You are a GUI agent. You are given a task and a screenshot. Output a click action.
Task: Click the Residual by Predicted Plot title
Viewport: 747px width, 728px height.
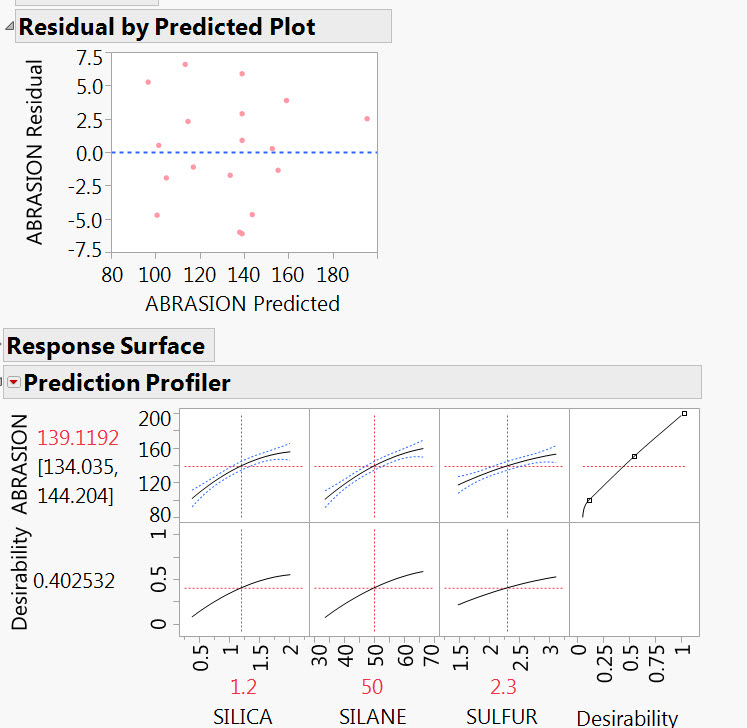[x=167, y=27]
